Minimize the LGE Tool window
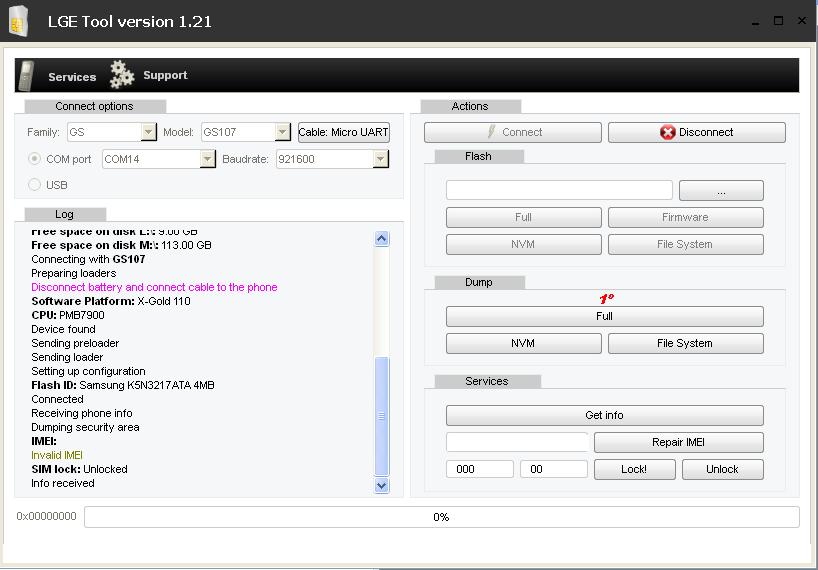818x570 pixels. [755, 22]
